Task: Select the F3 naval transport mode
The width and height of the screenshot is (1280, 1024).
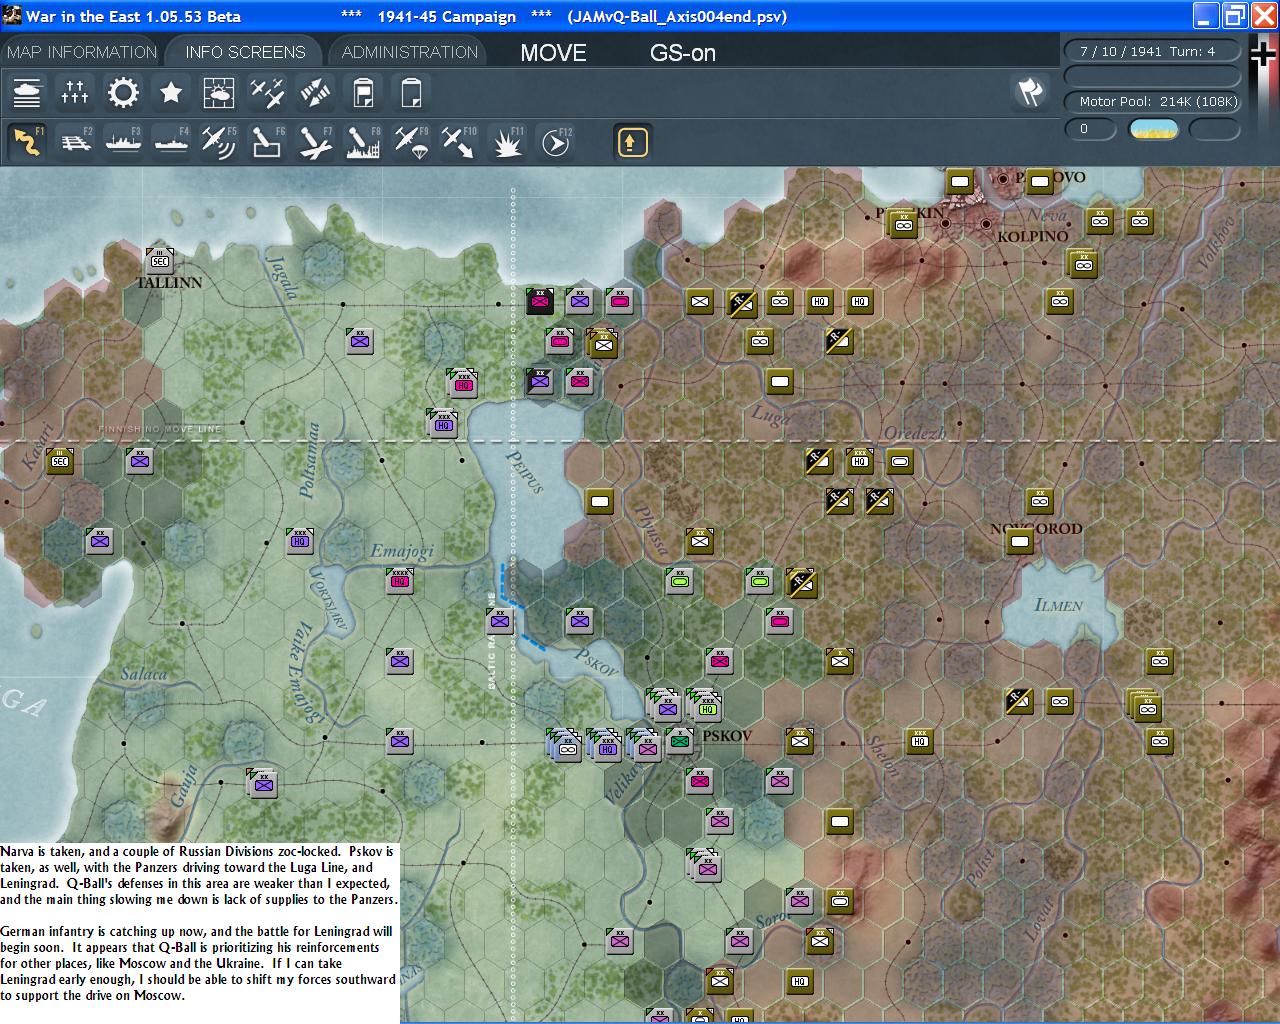Action: coord(123,142)
